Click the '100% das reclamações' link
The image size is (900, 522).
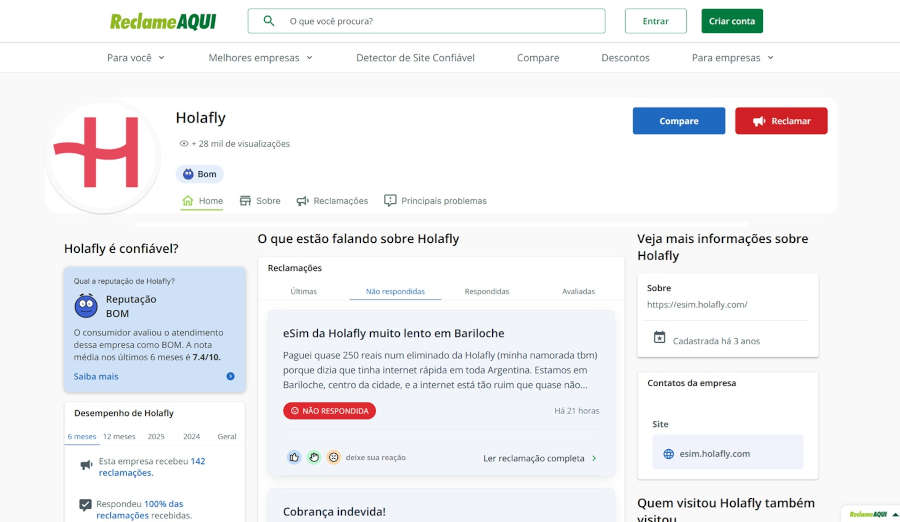point(139,509)
